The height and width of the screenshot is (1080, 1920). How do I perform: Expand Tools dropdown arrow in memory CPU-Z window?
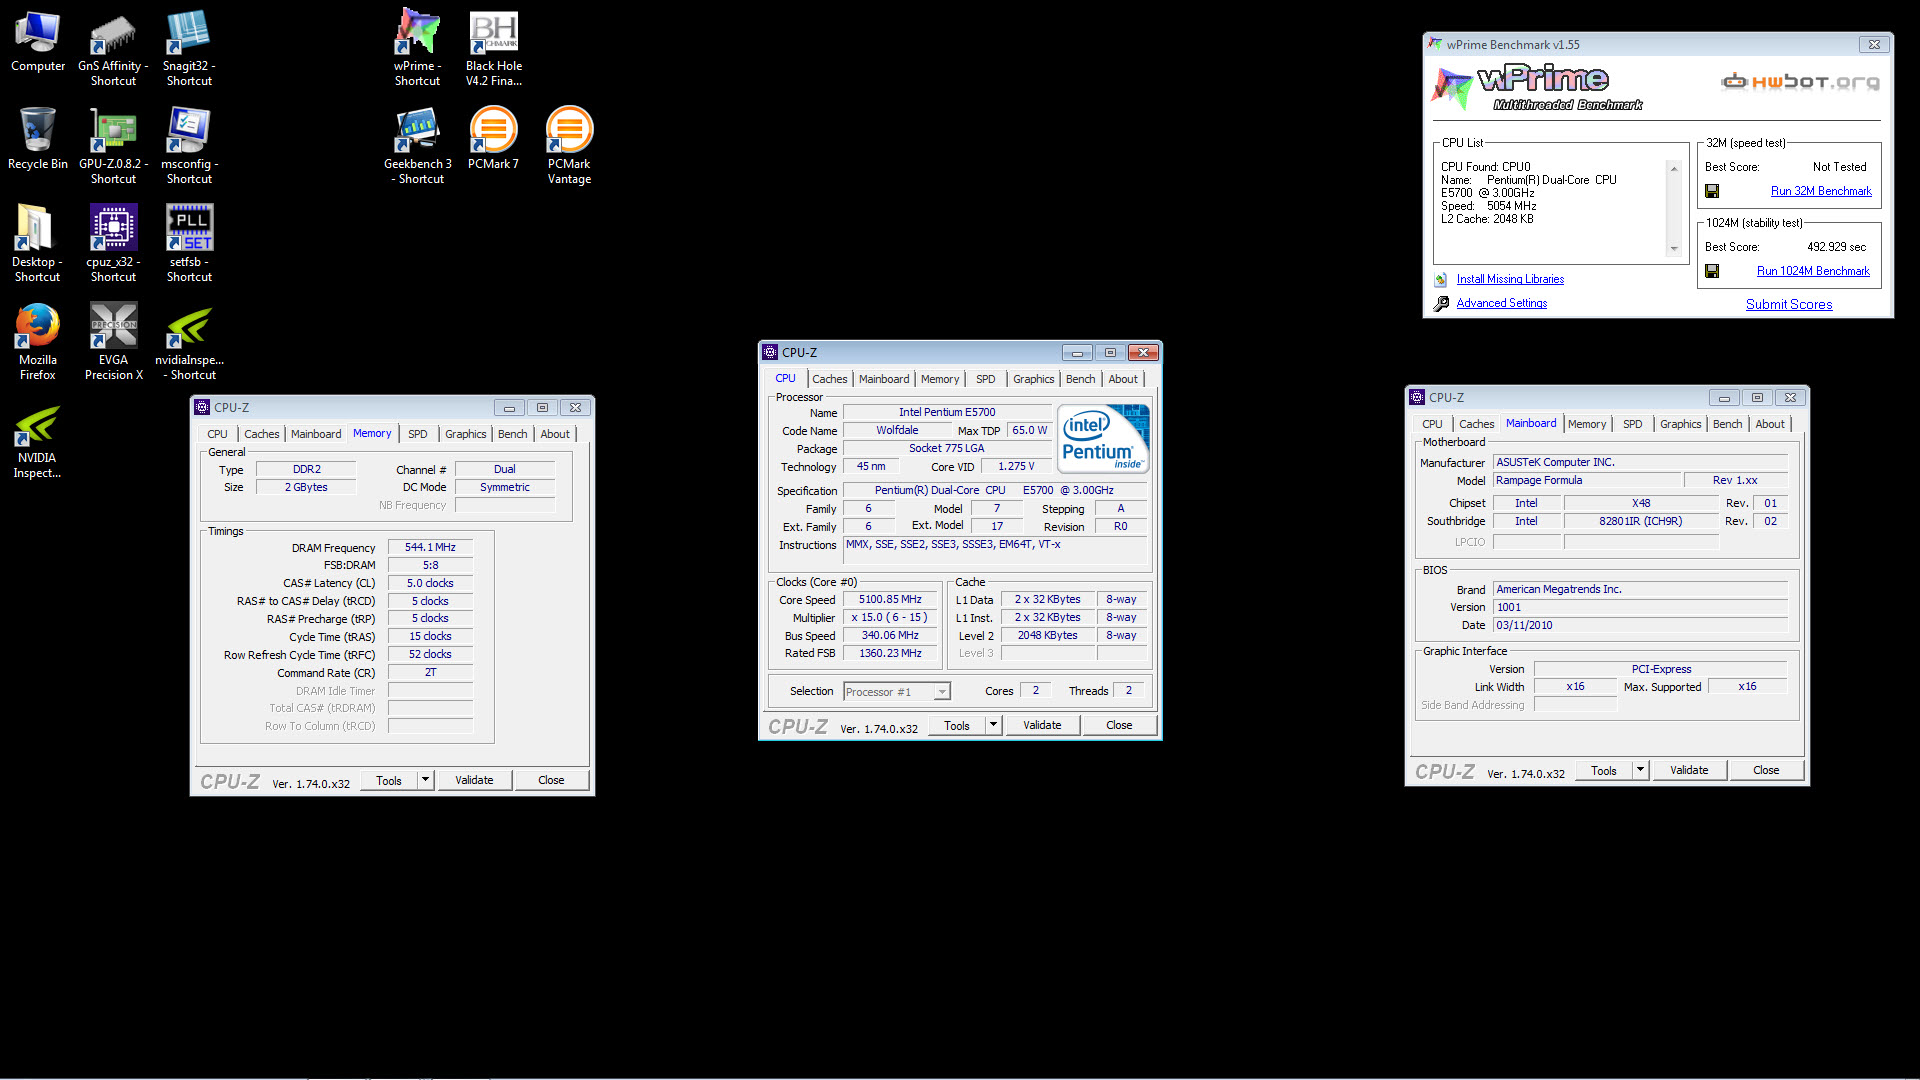point(425,780)
